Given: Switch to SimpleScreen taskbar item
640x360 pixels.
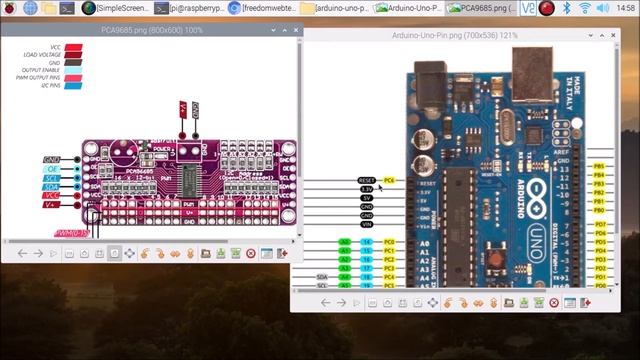Looking at the screenshot, I should coord(115,8).
